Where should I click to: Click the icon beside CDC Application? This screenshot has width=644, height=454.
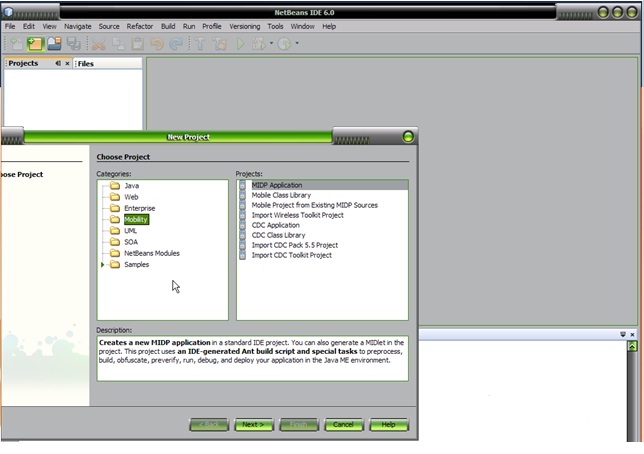click(243, 225)
